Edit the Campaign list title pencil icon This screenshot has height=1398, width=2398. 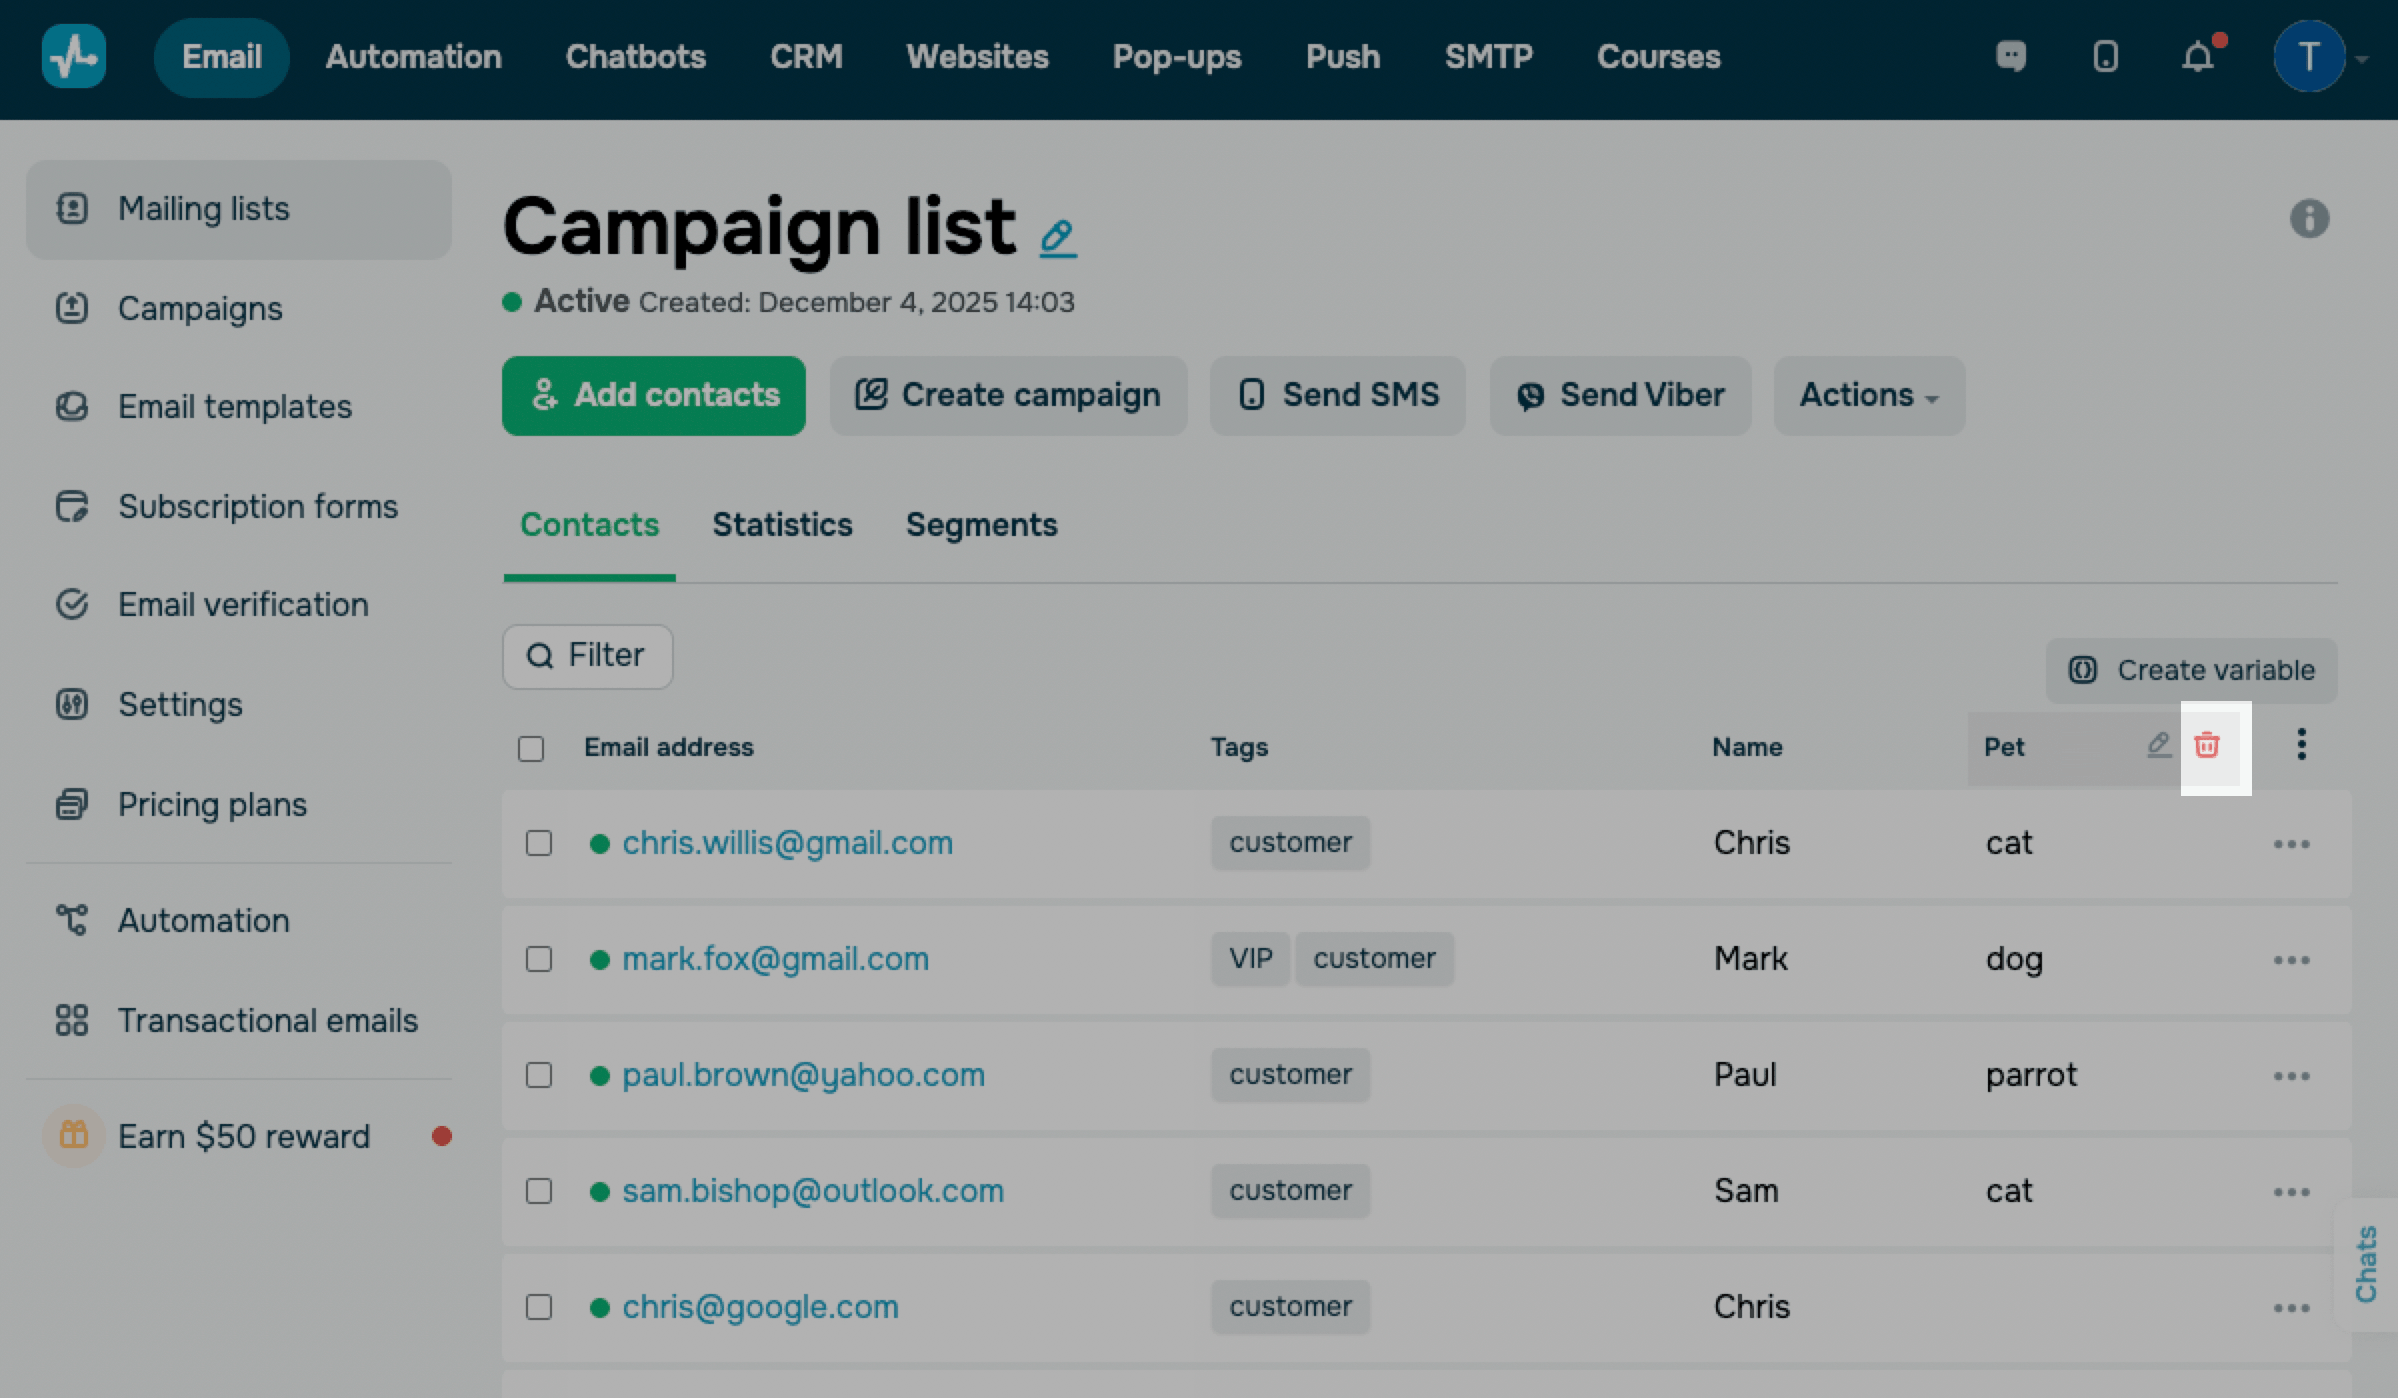point(1057,238)
